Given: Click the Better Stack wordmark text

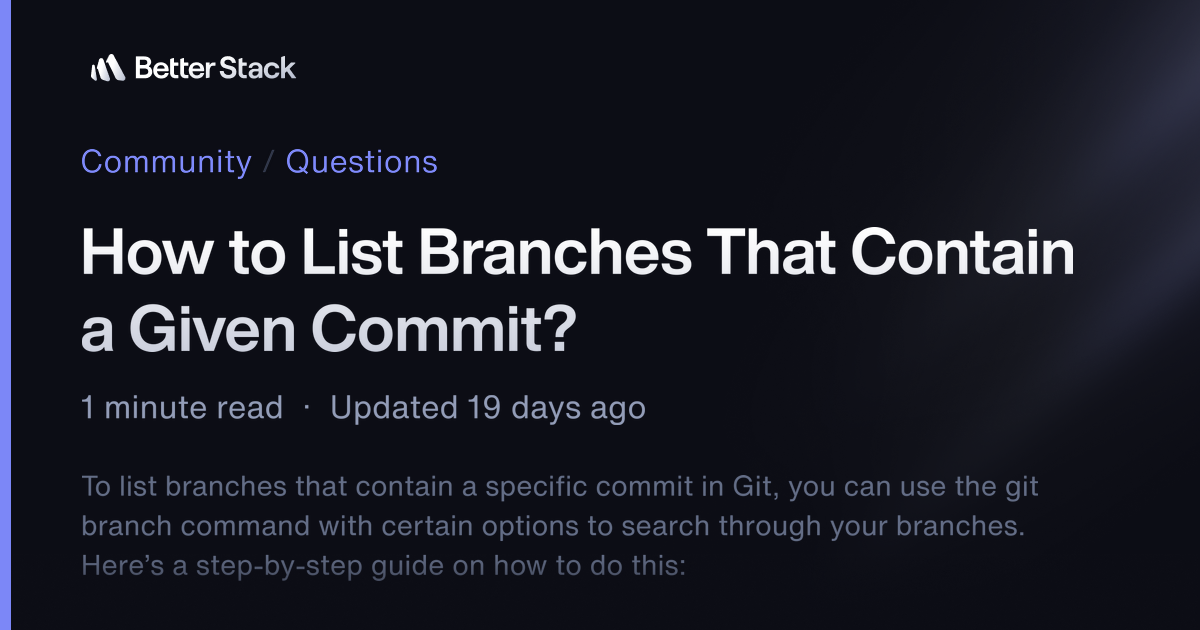Looking at the screenshot, I should [215, 68].
